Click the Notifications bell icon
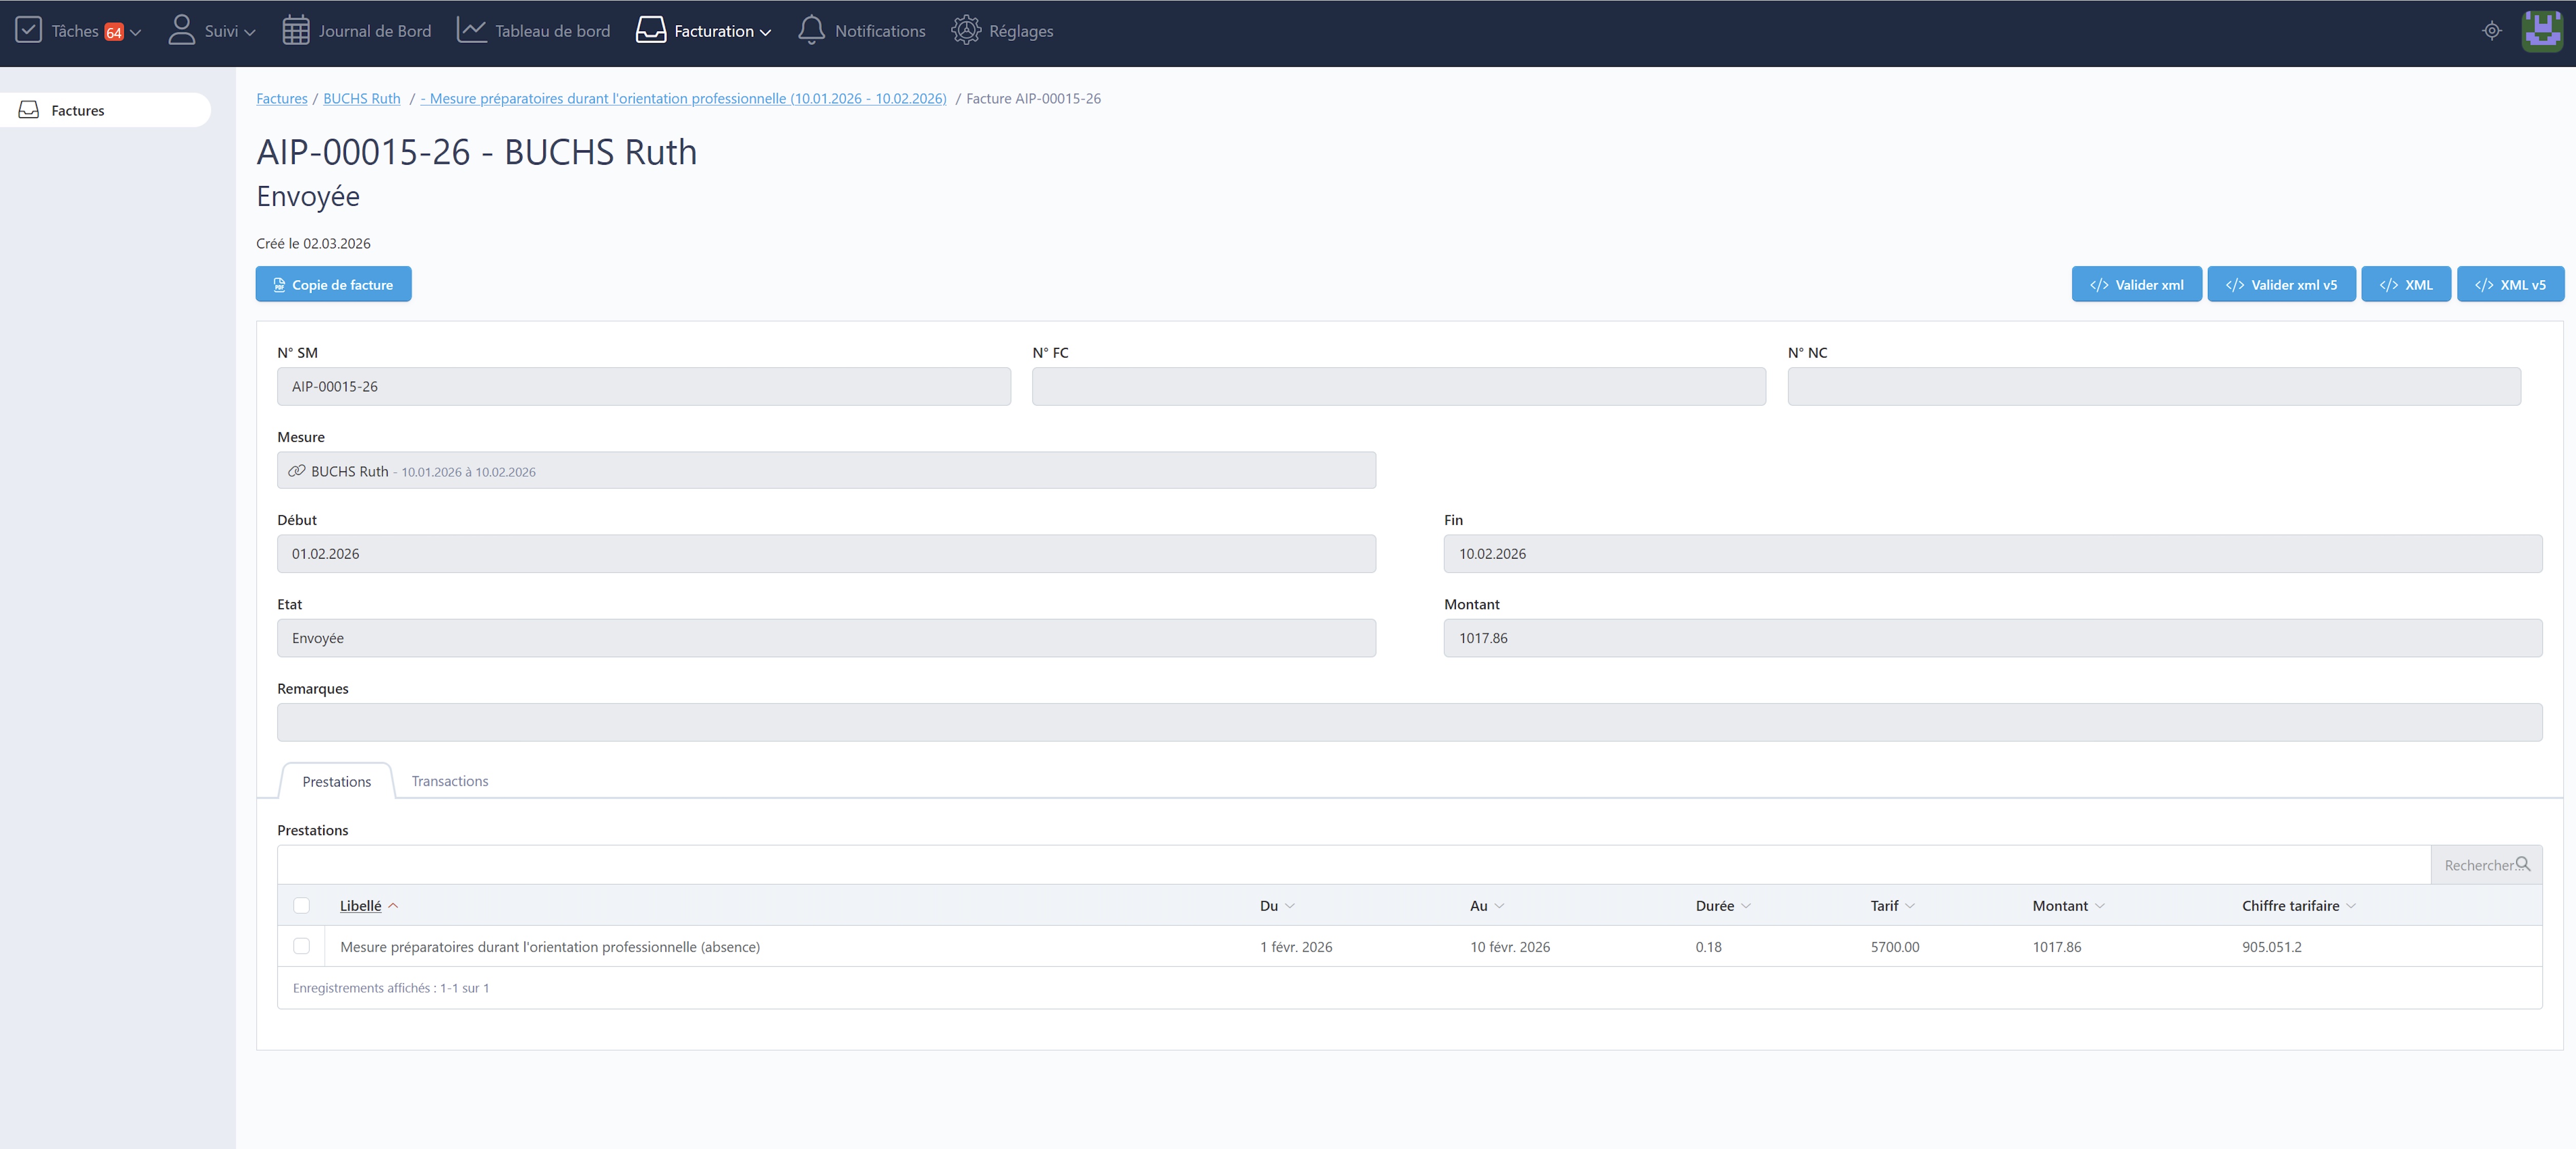Screen dimensions: 2576x1149 (x=811, y=30)
